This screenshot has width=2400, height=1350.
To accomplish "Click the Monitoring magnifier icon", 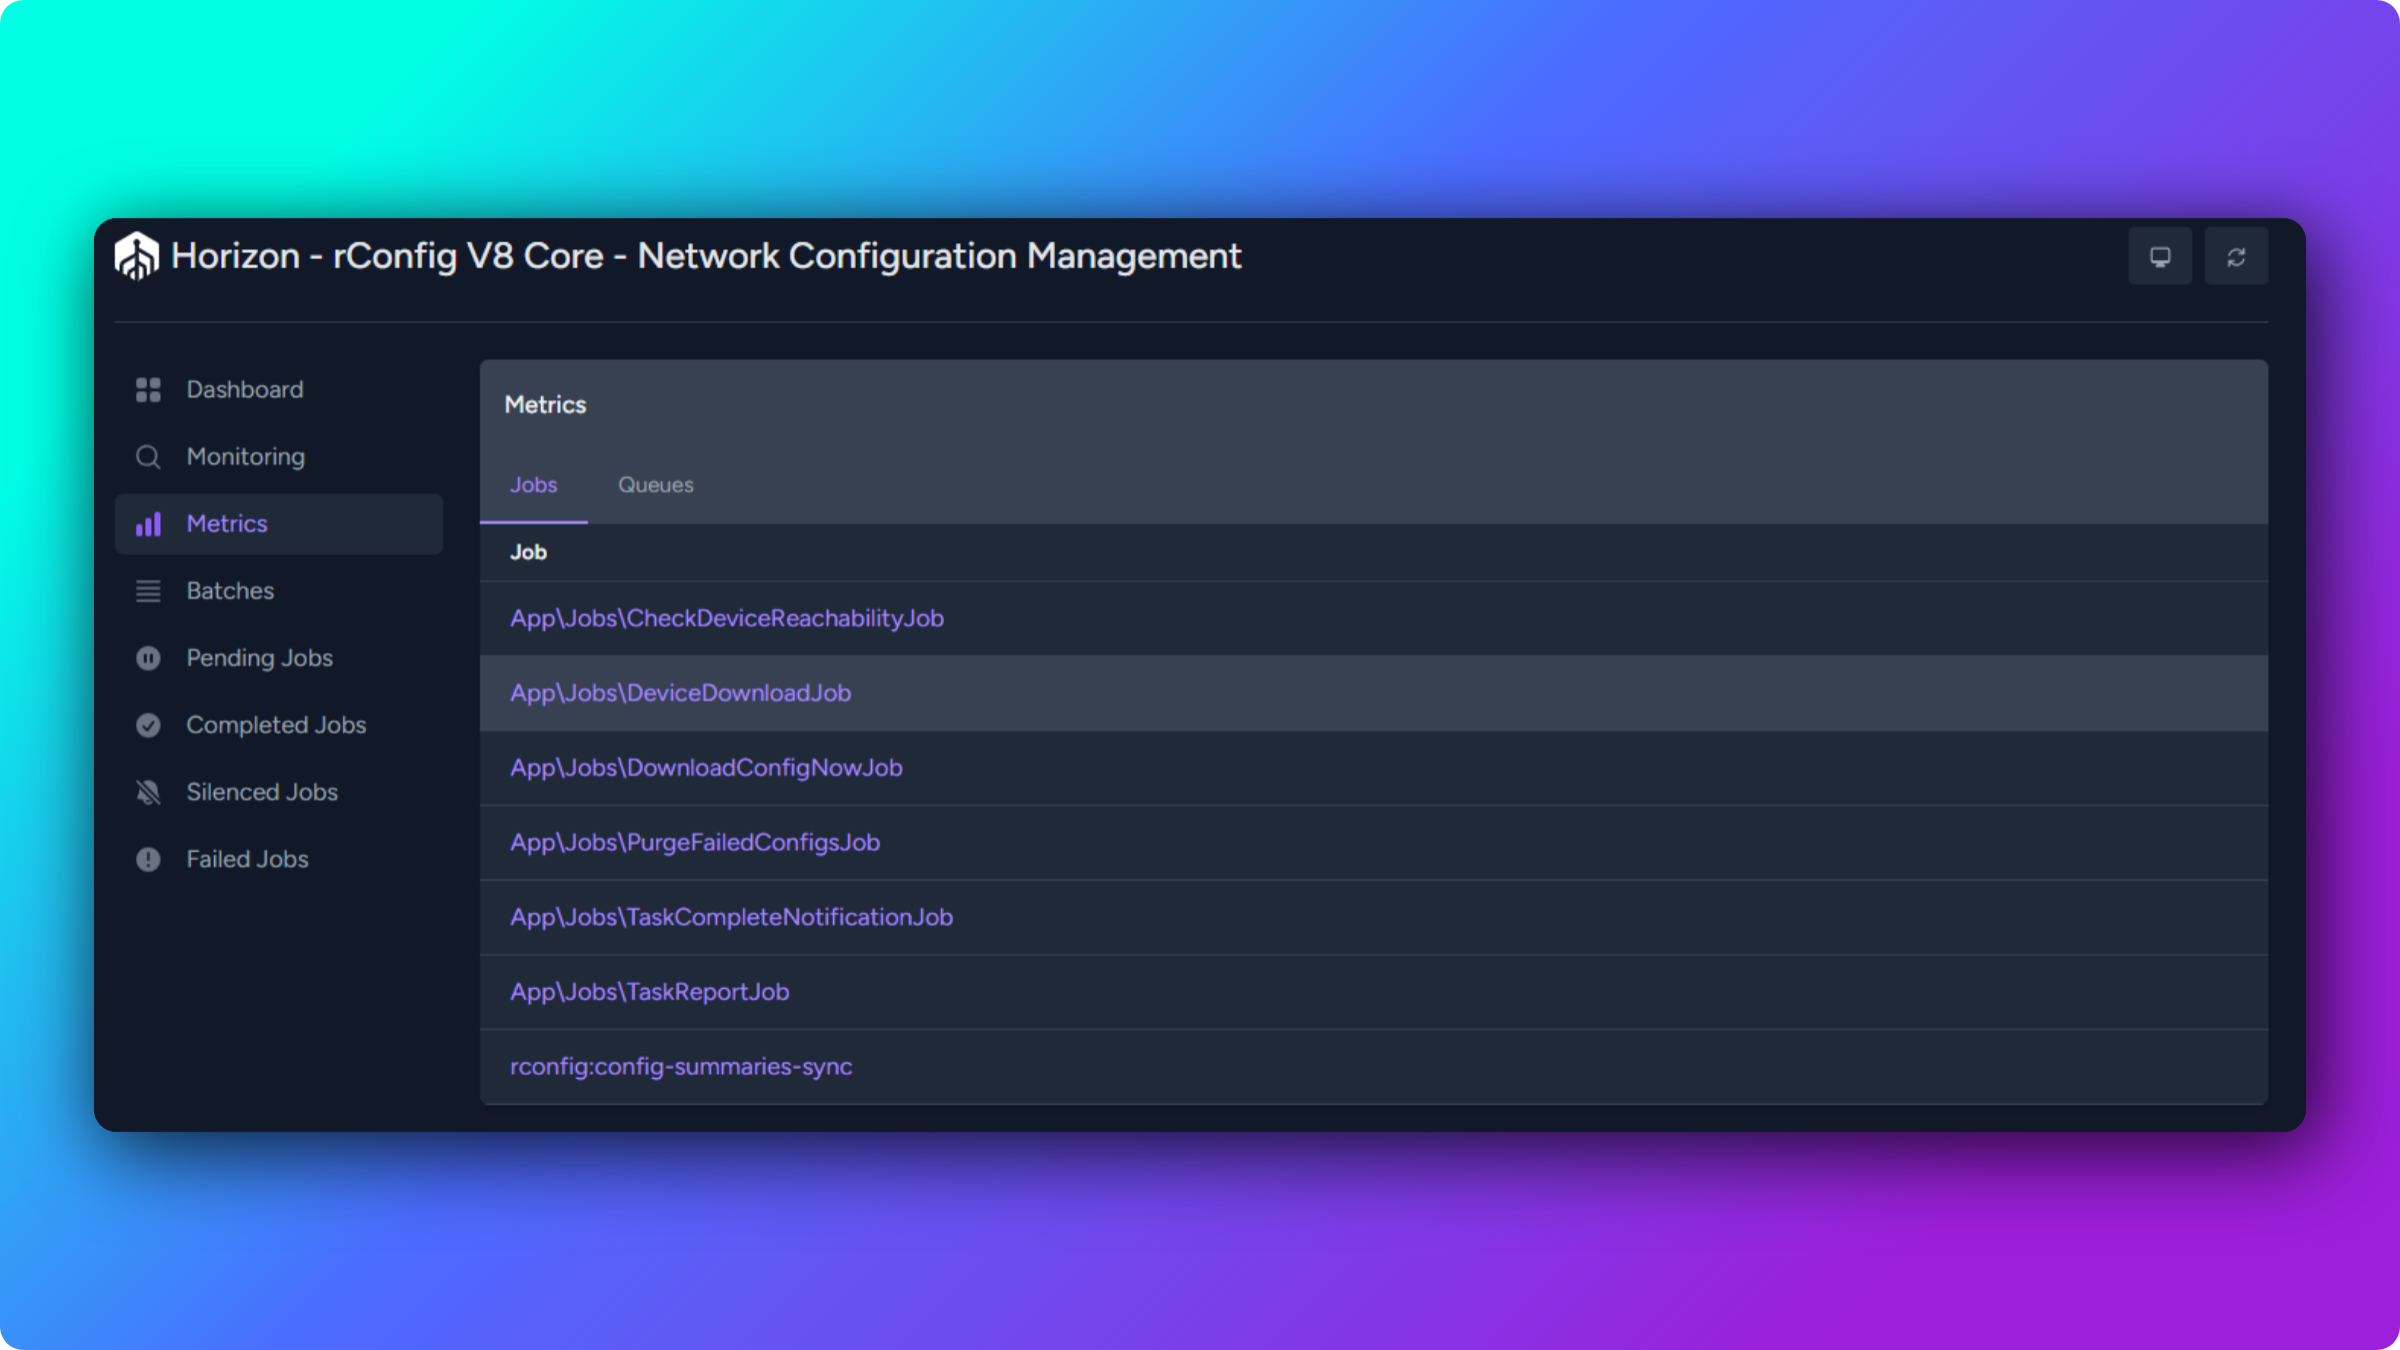I will pyautogui.click(x=148, y=457).
